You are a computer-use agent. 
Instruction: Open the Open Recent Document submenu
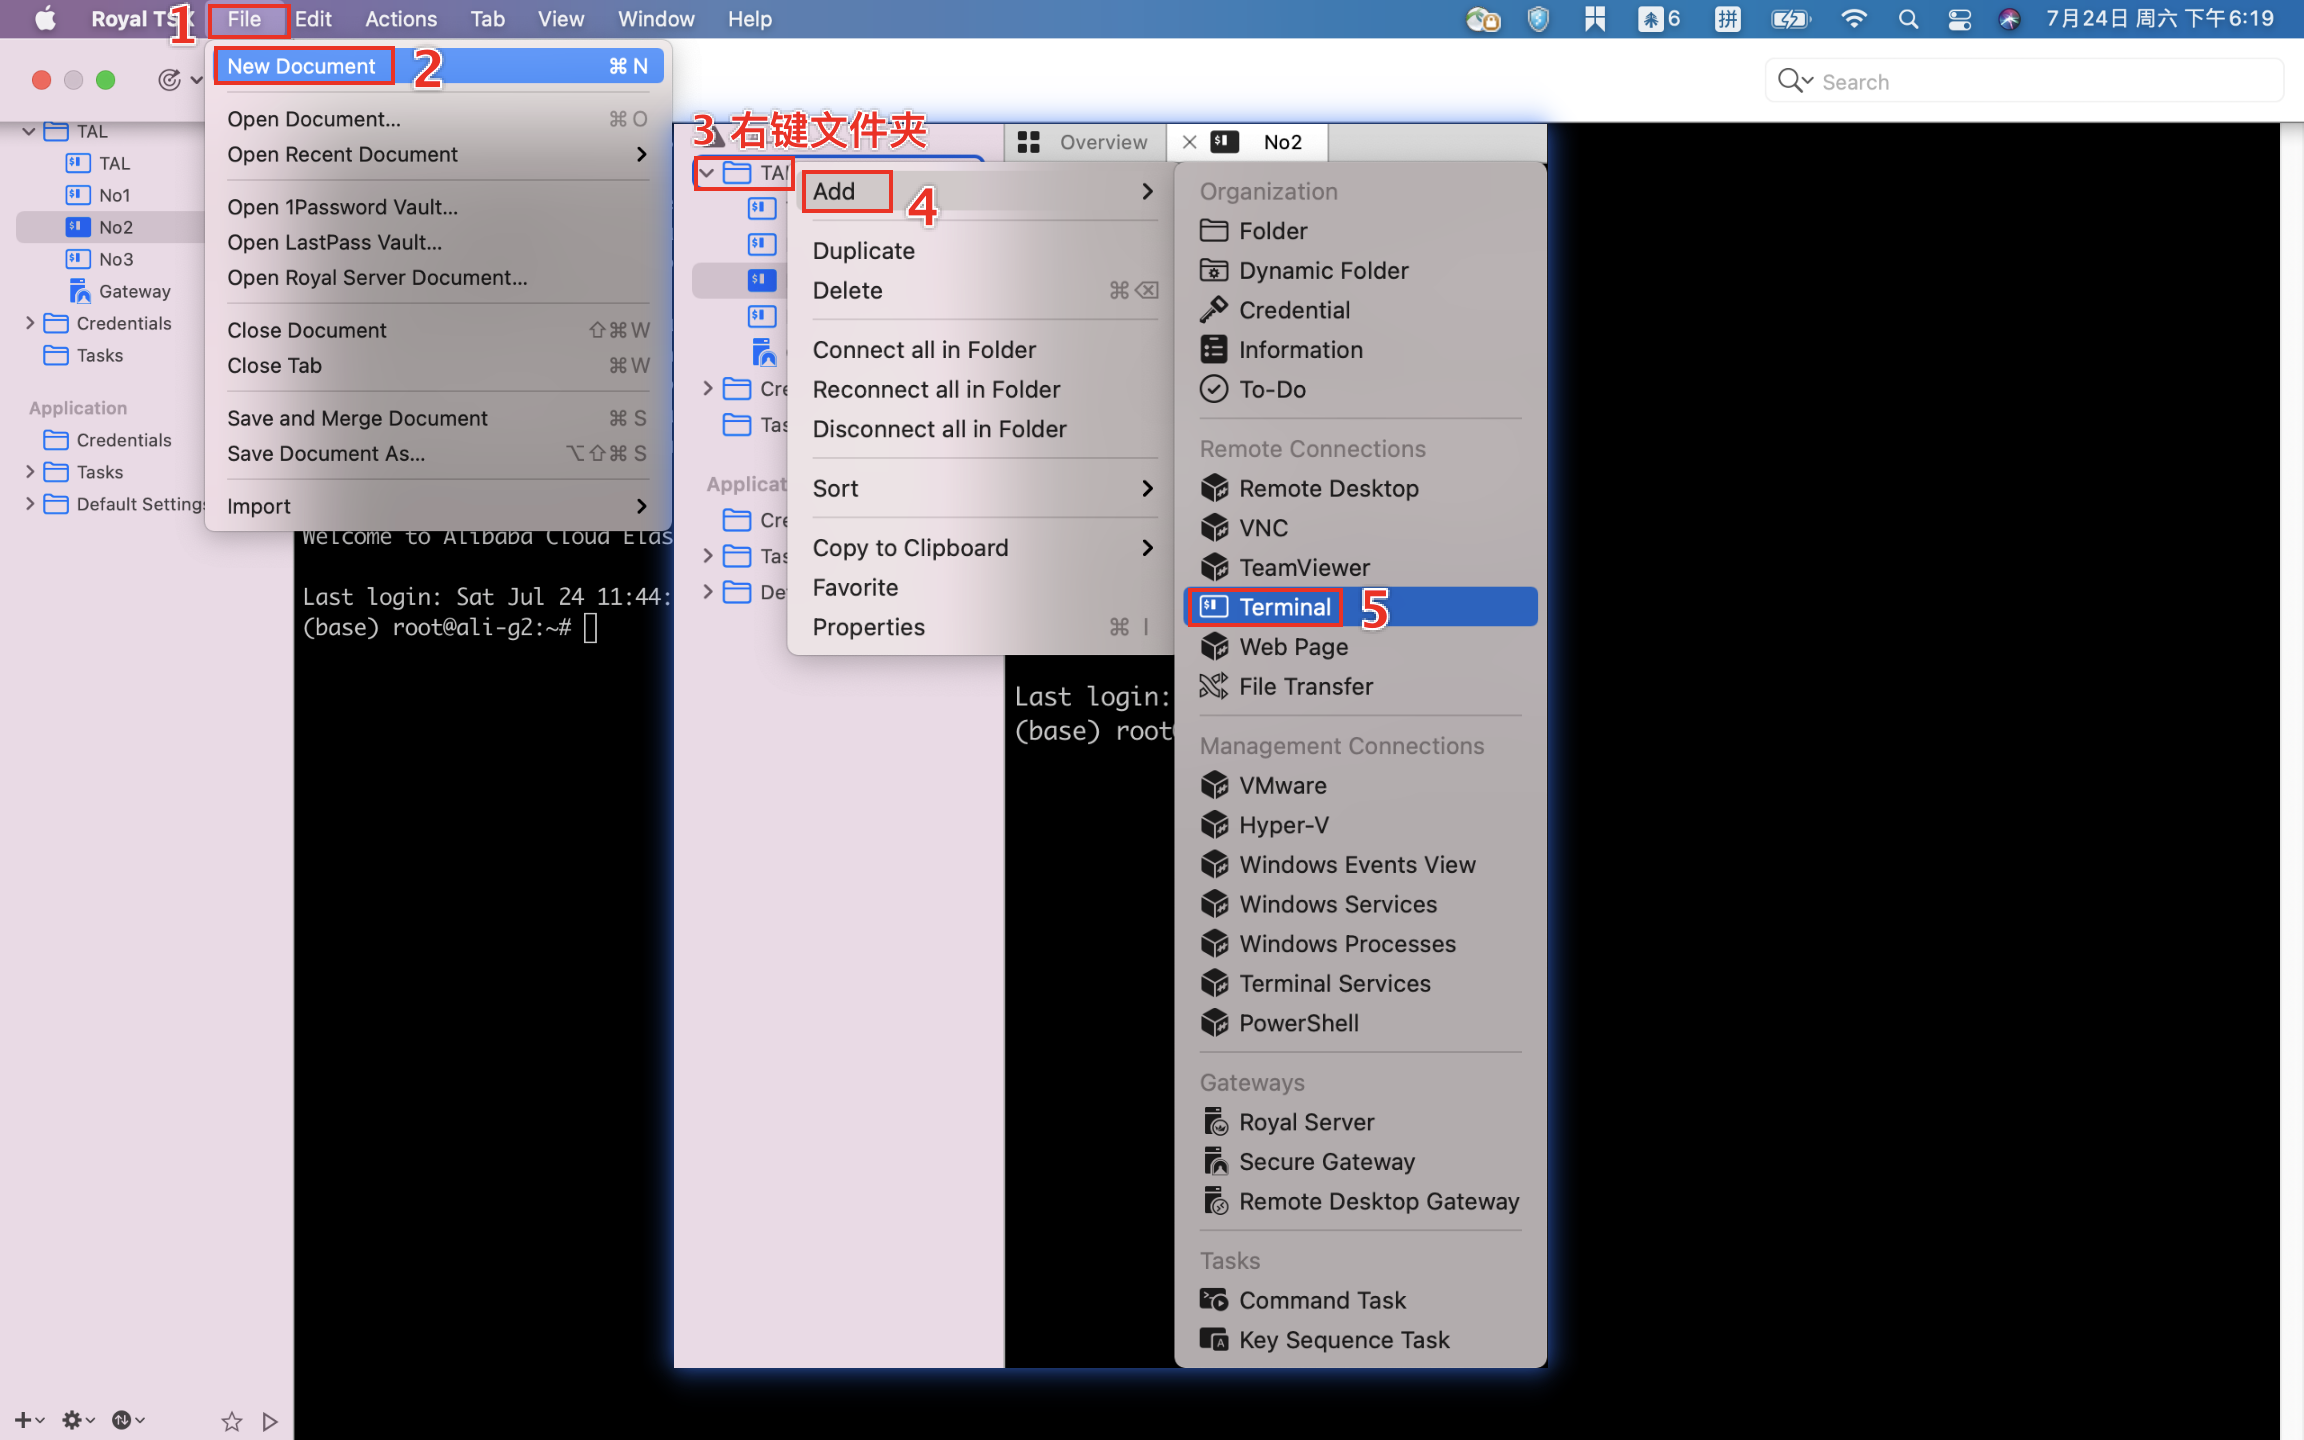[438, 155]
